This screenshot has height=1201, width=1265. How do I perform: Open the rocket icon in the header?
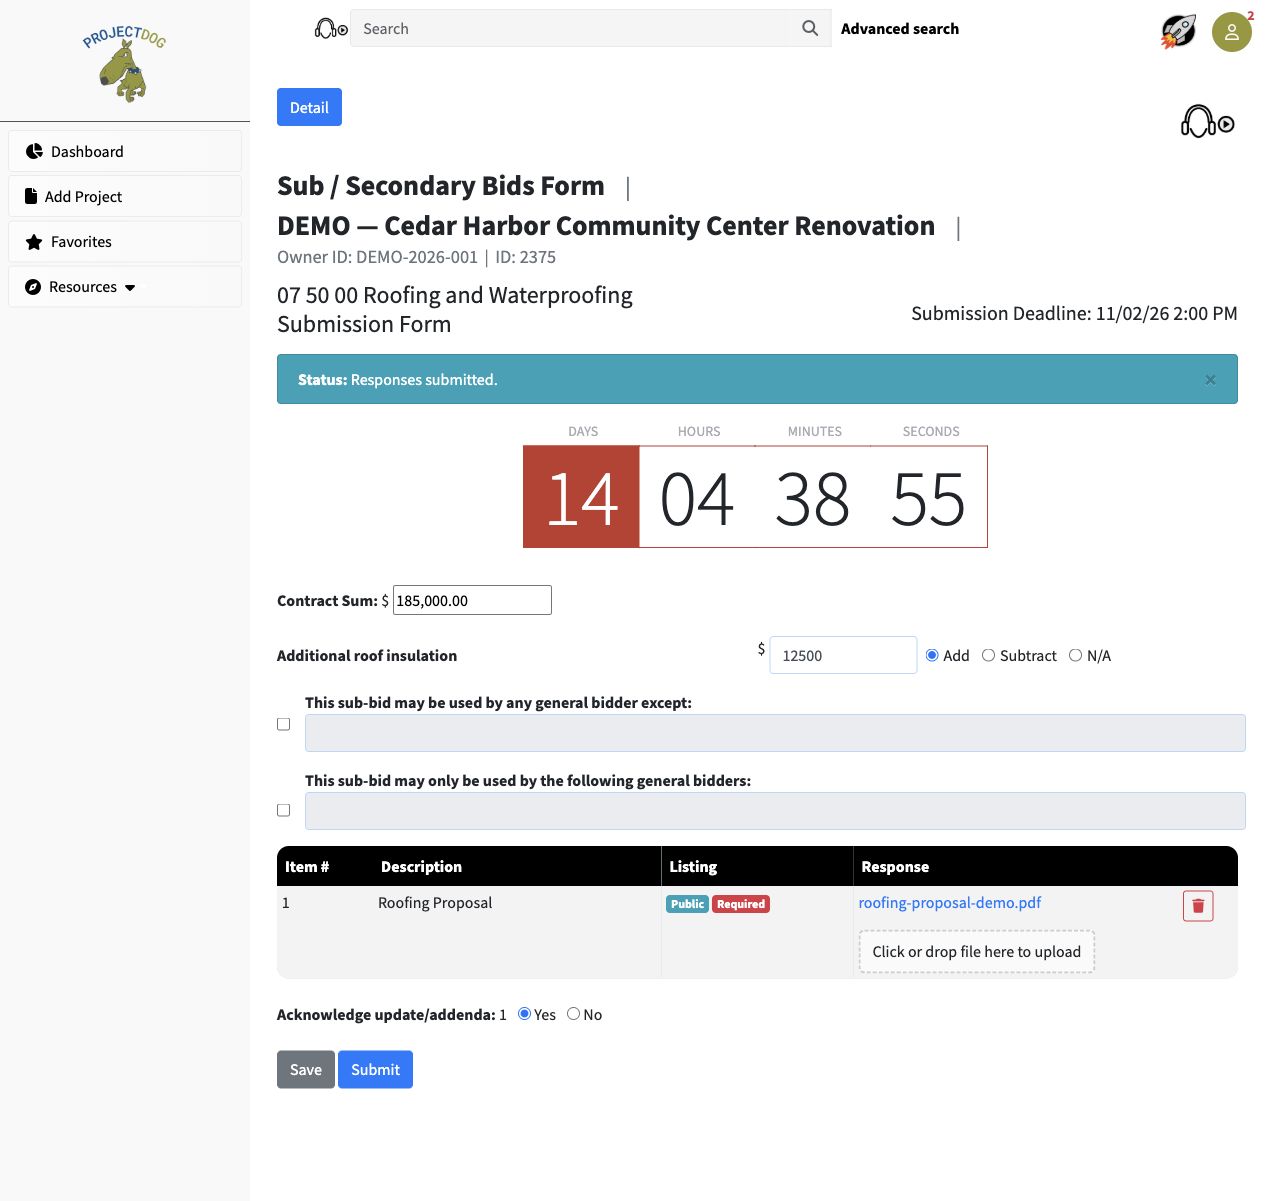point(1179,31)
